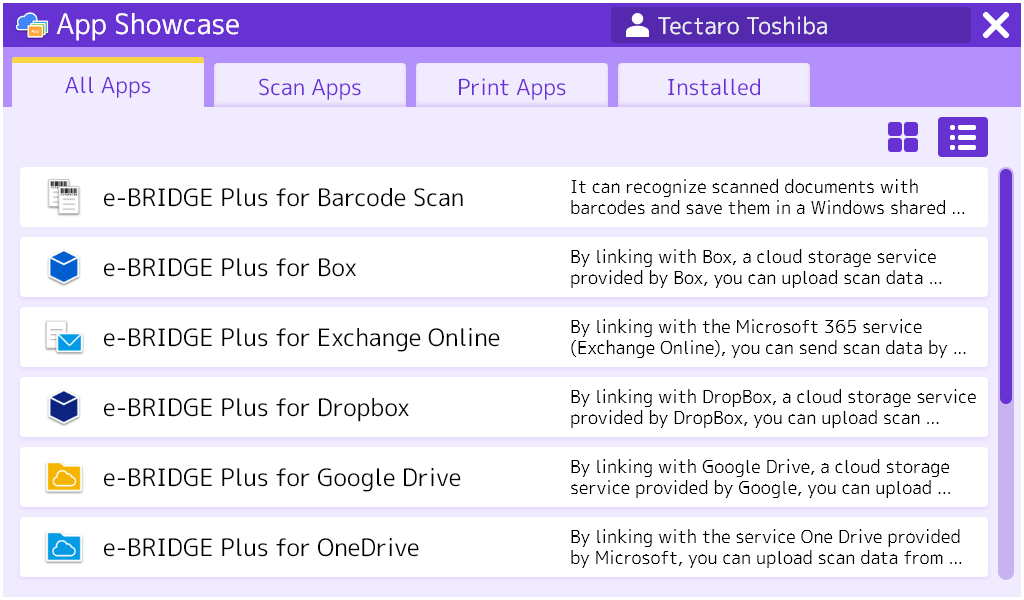The height and width of the screenshot is (600, 1024).
Task: Open the All Apps tab
Action: click(108, 86)
